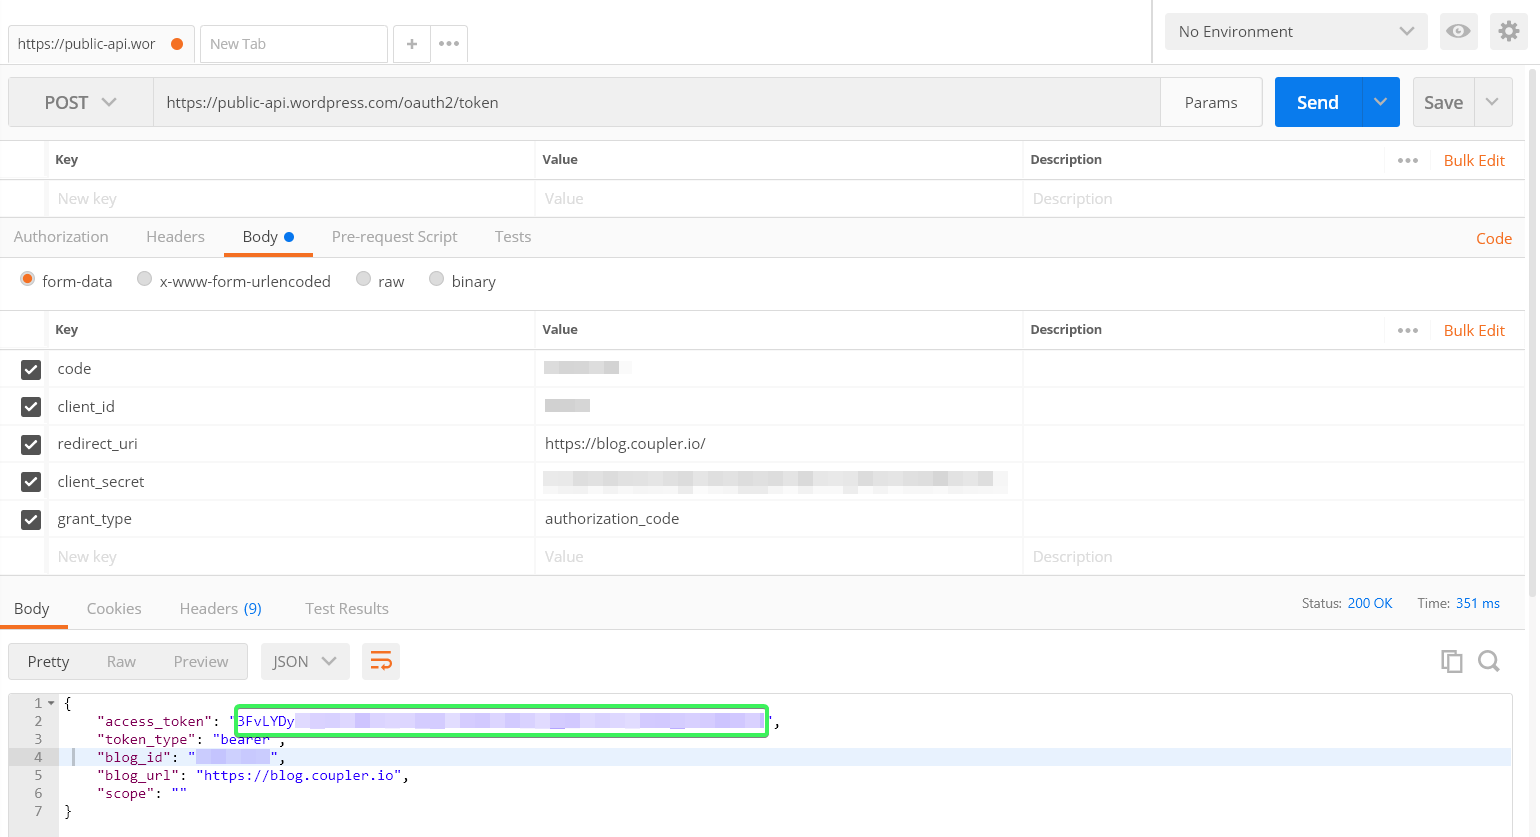
Task: Click the Send button
Action: [x=1317, y=101]
